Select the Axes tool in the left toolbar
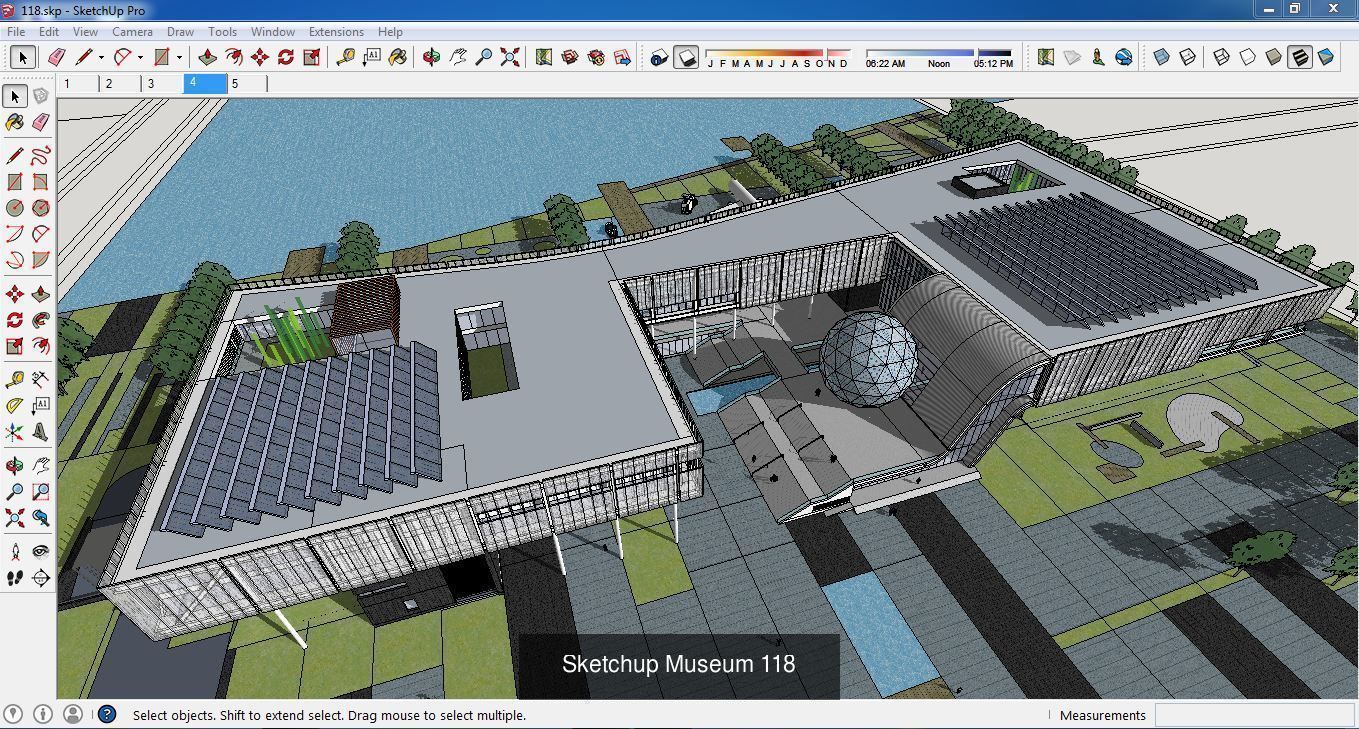Viewport: 1359px width, 729px height. [x=15, y=432]
